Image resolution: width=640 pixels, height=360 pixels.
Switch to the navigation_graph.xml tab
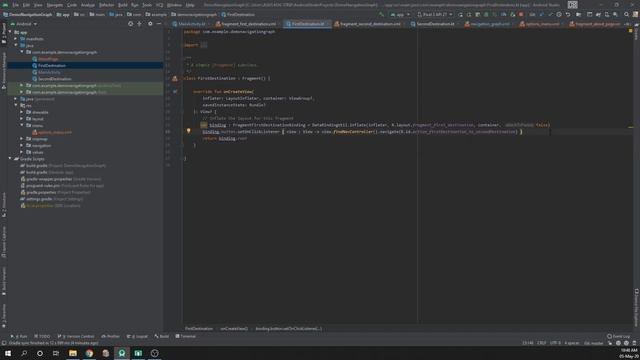point(488,24)
